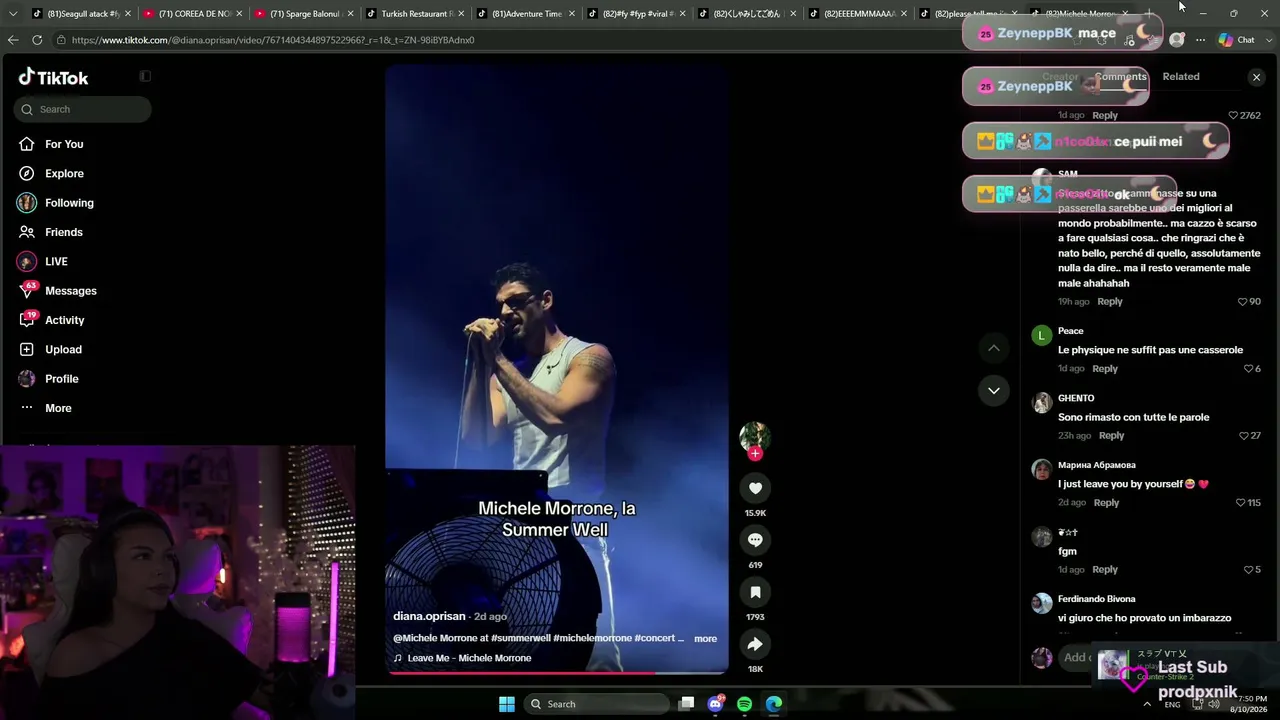Follow diana.oprisan with the red plus
Viewport: 1280px width, 720px height.
pyautogui.click(x=755, y=454)
